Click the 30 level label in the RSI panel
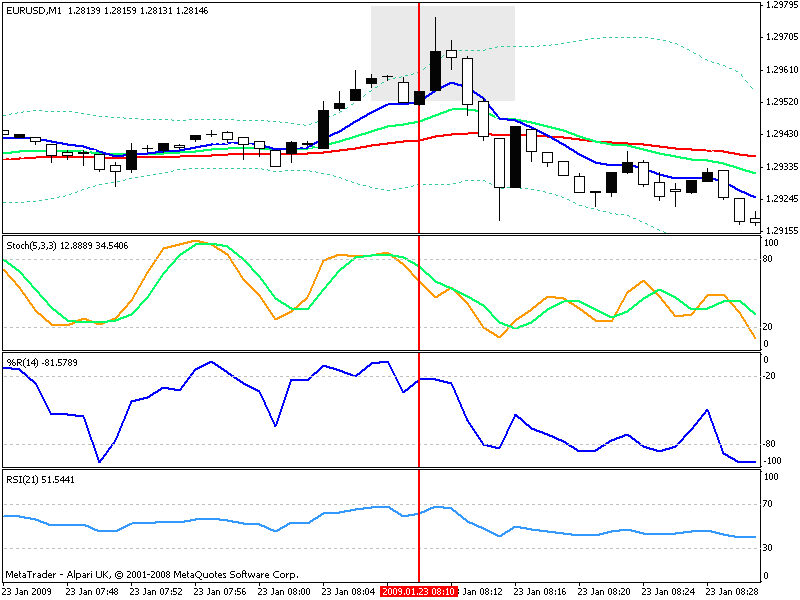Image resolution: width=800 pixels, height=600 pixels. pos(770,547)
